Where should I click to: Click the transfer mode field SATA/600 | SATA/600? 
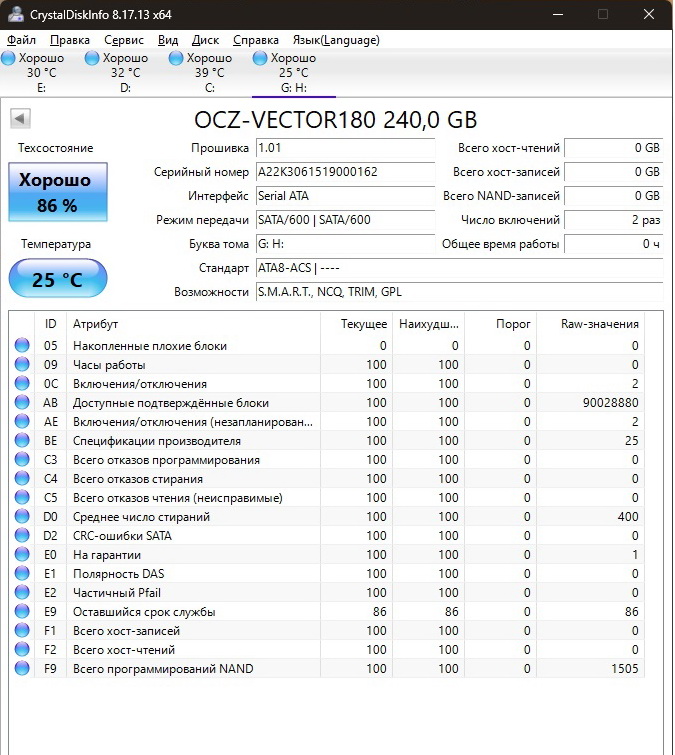tap(345, 220)
